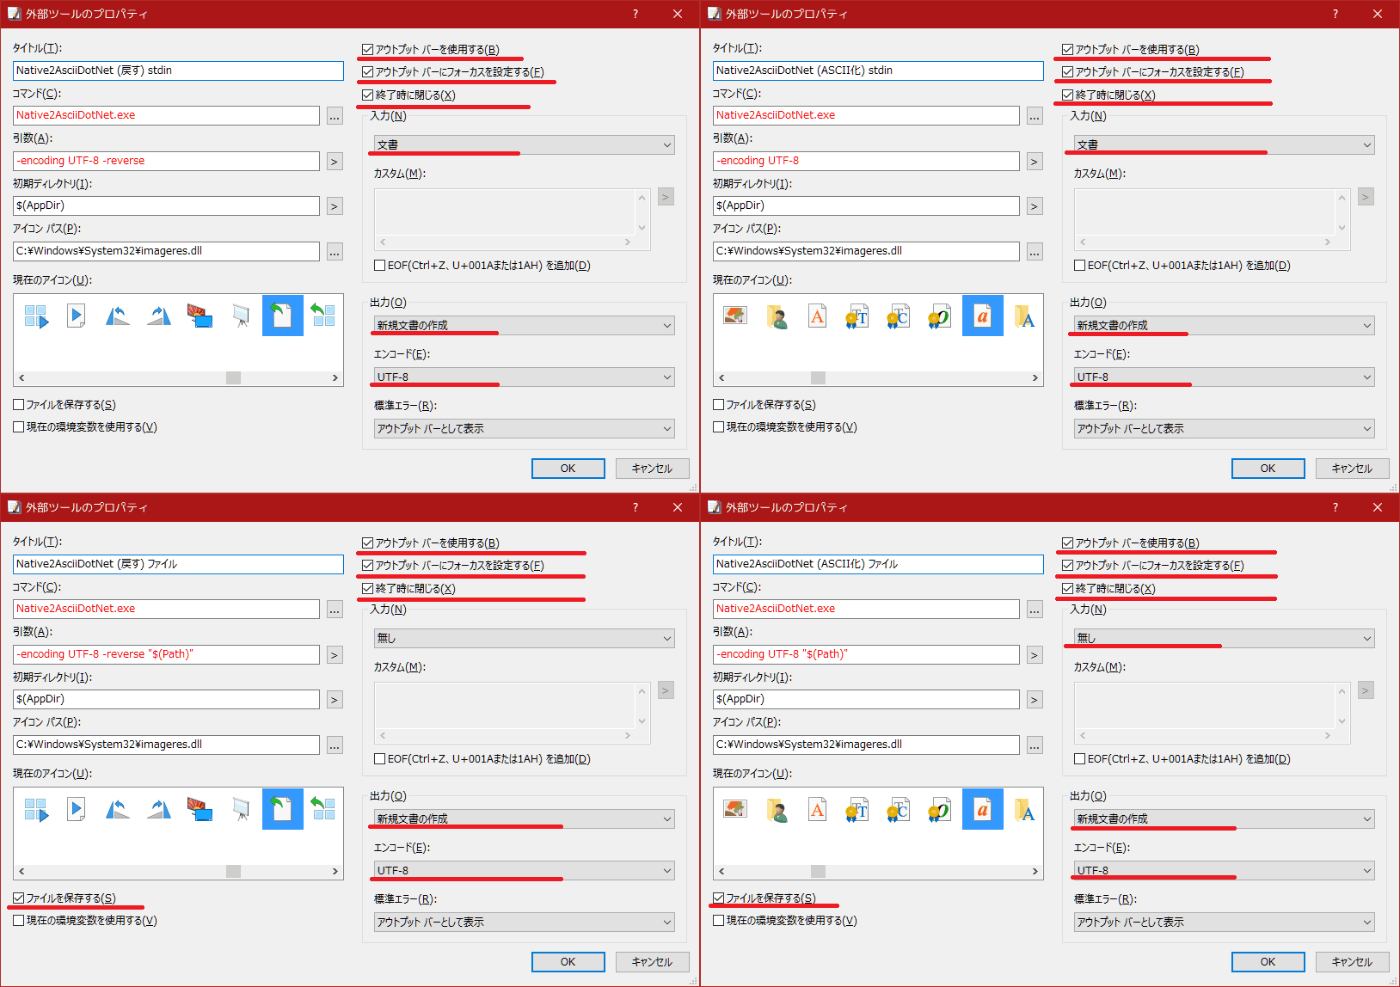Pick landscape picture icon in (ASCII化) stdin dialog

736,316
